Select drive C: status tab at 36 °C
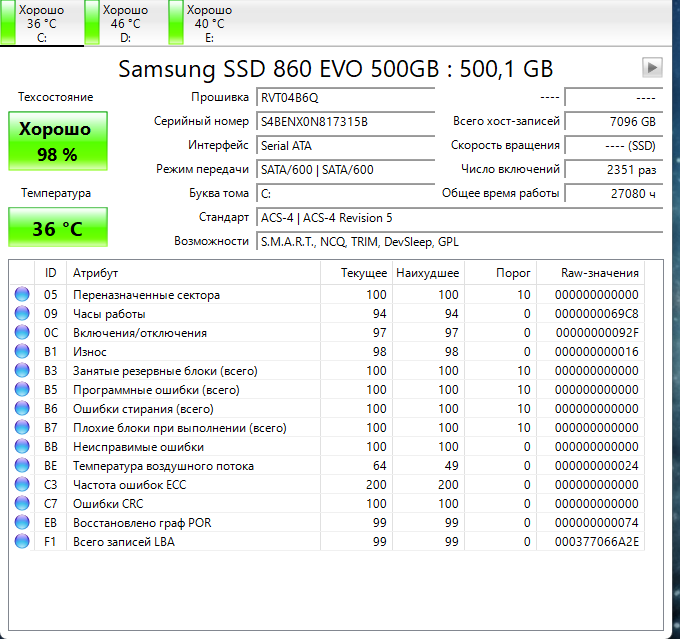Screen dimensions: 680x639 (x=42, y=23)
